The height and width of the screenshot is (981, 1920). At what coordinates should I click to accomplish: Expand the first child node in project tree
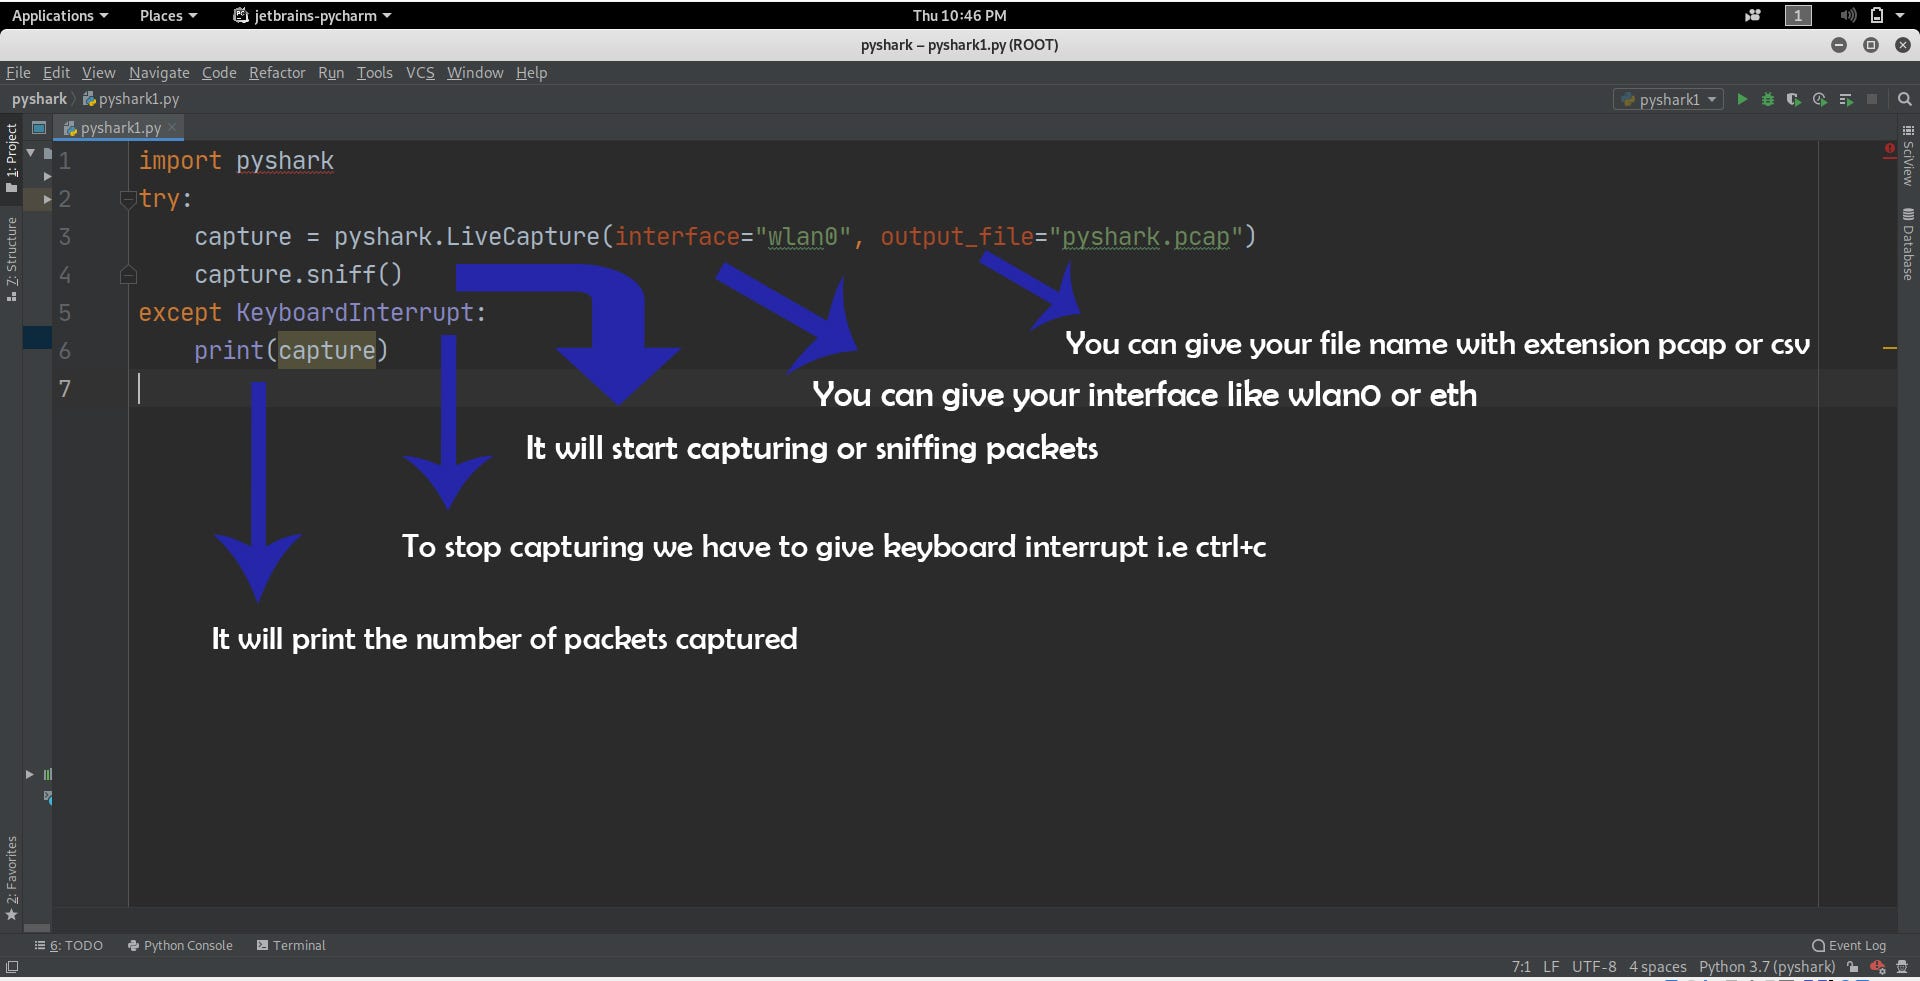coord(46,176)
